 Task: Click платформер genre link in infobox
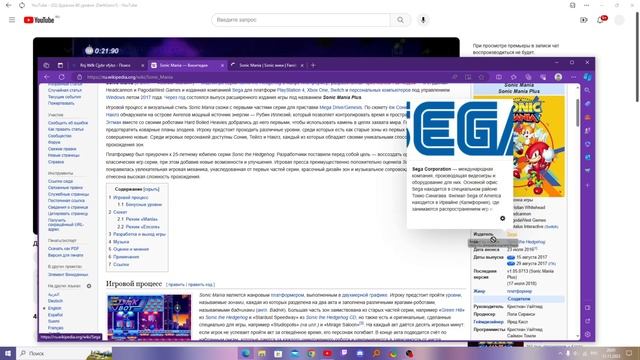point(519,291)
